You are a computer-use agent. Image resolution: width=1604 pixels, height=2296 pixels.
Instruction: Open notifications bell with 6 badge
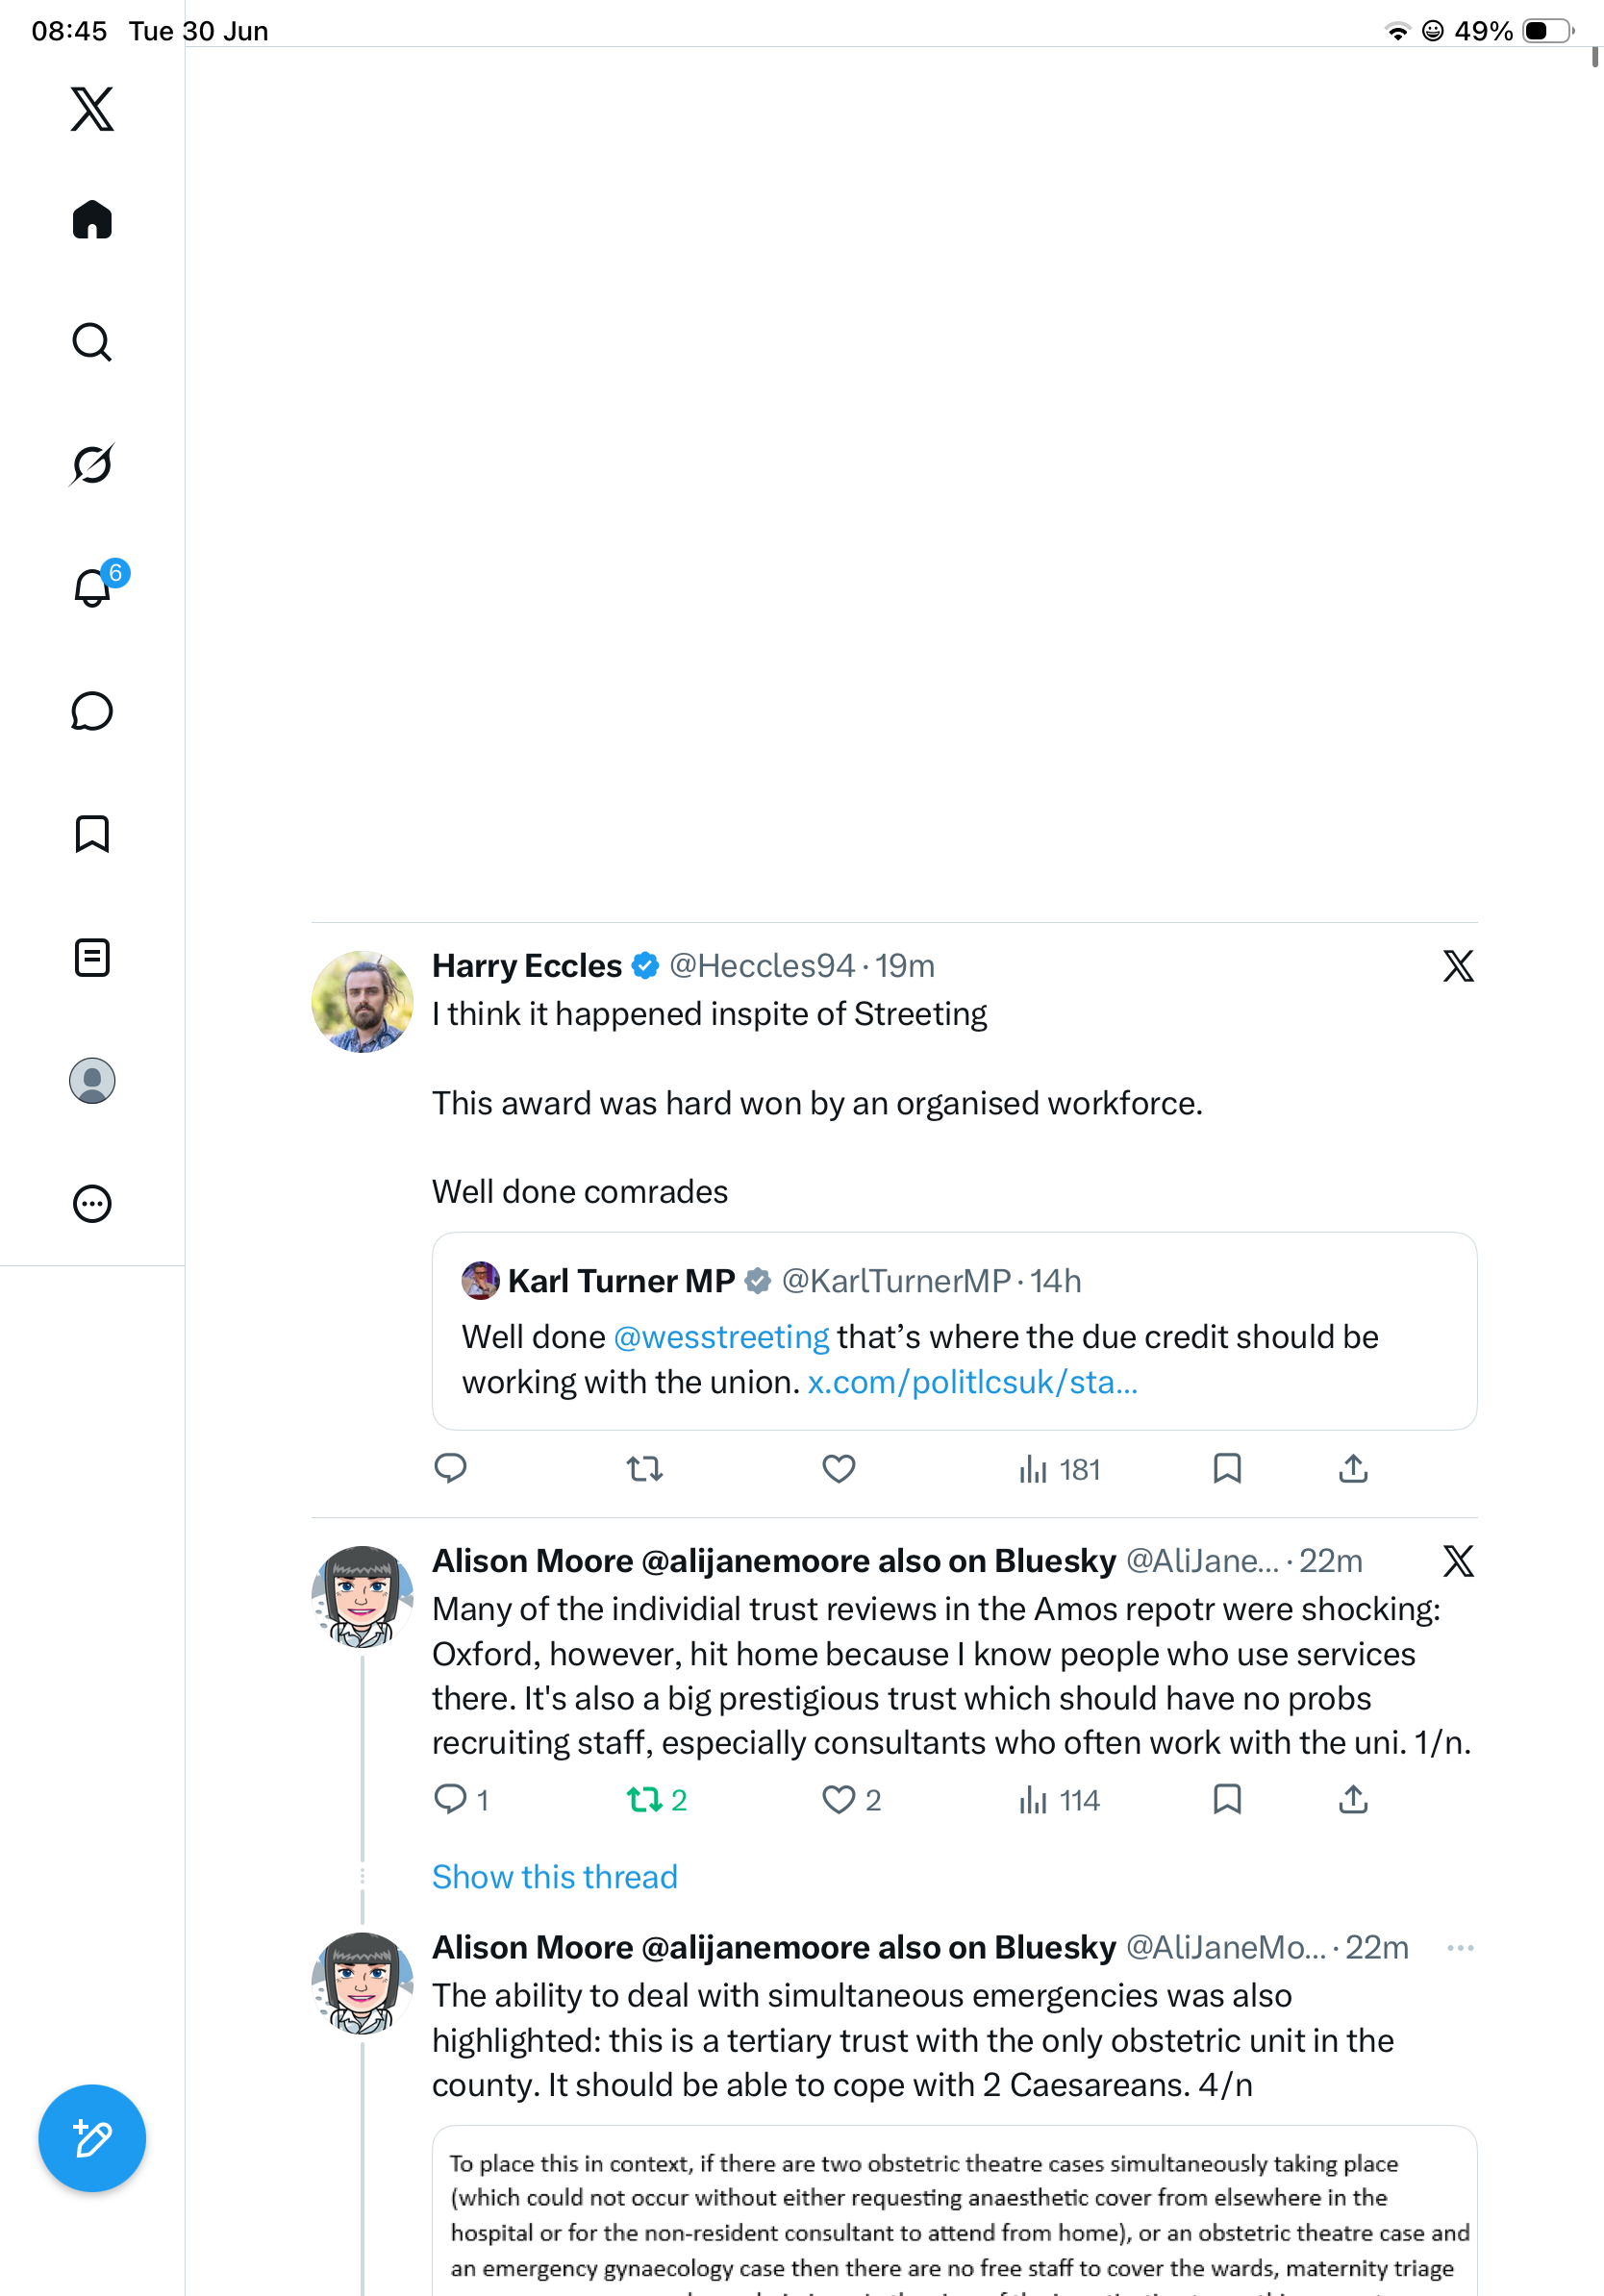pyautogui.click(x=97, y=584)
